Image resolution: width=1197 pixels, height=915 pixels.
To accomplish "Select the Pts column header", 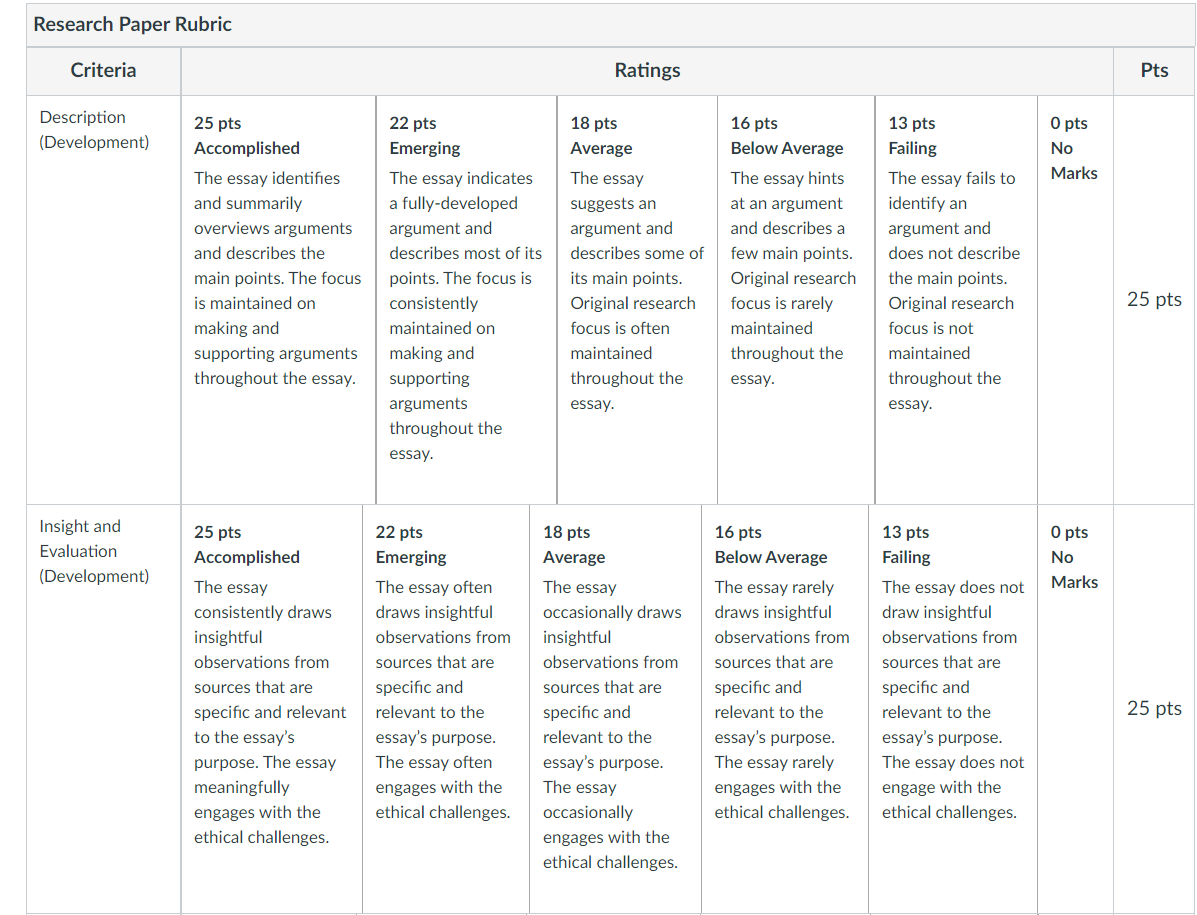I will coord(1154,71).
